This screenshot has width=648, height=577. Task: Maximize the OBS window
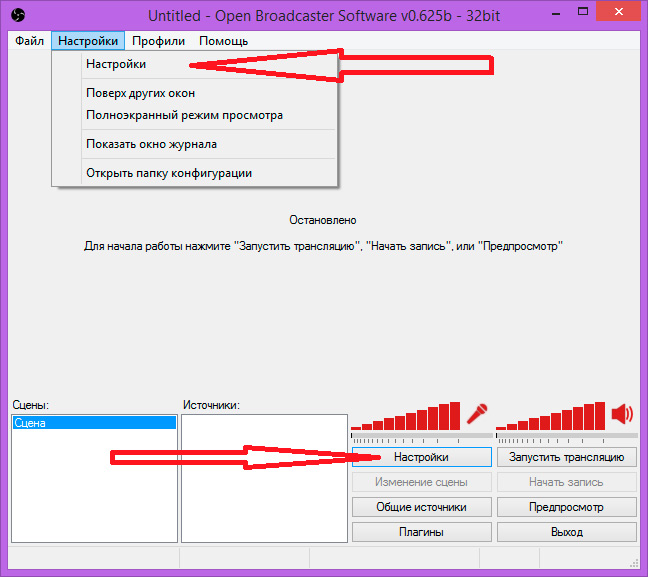[x=583, y=12]
